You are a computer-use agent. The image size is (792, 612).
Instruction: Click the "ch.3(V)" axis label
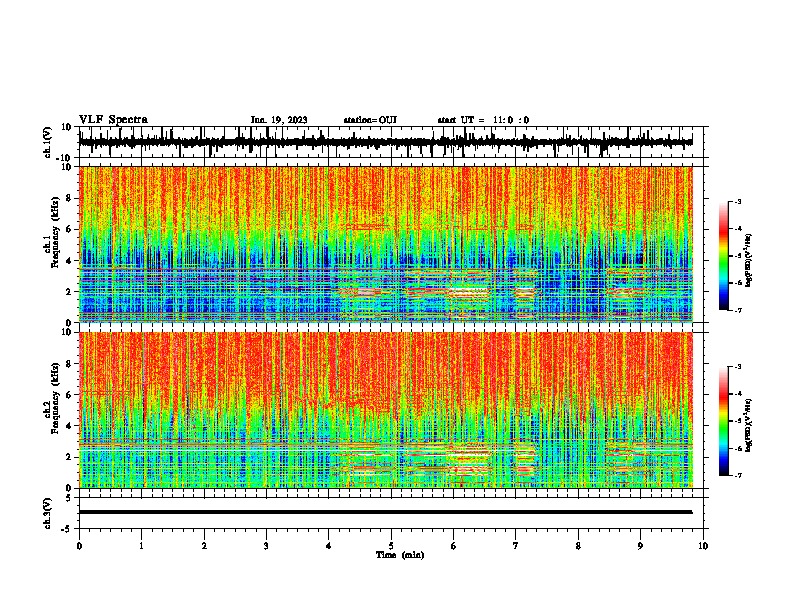coord(48,513)
